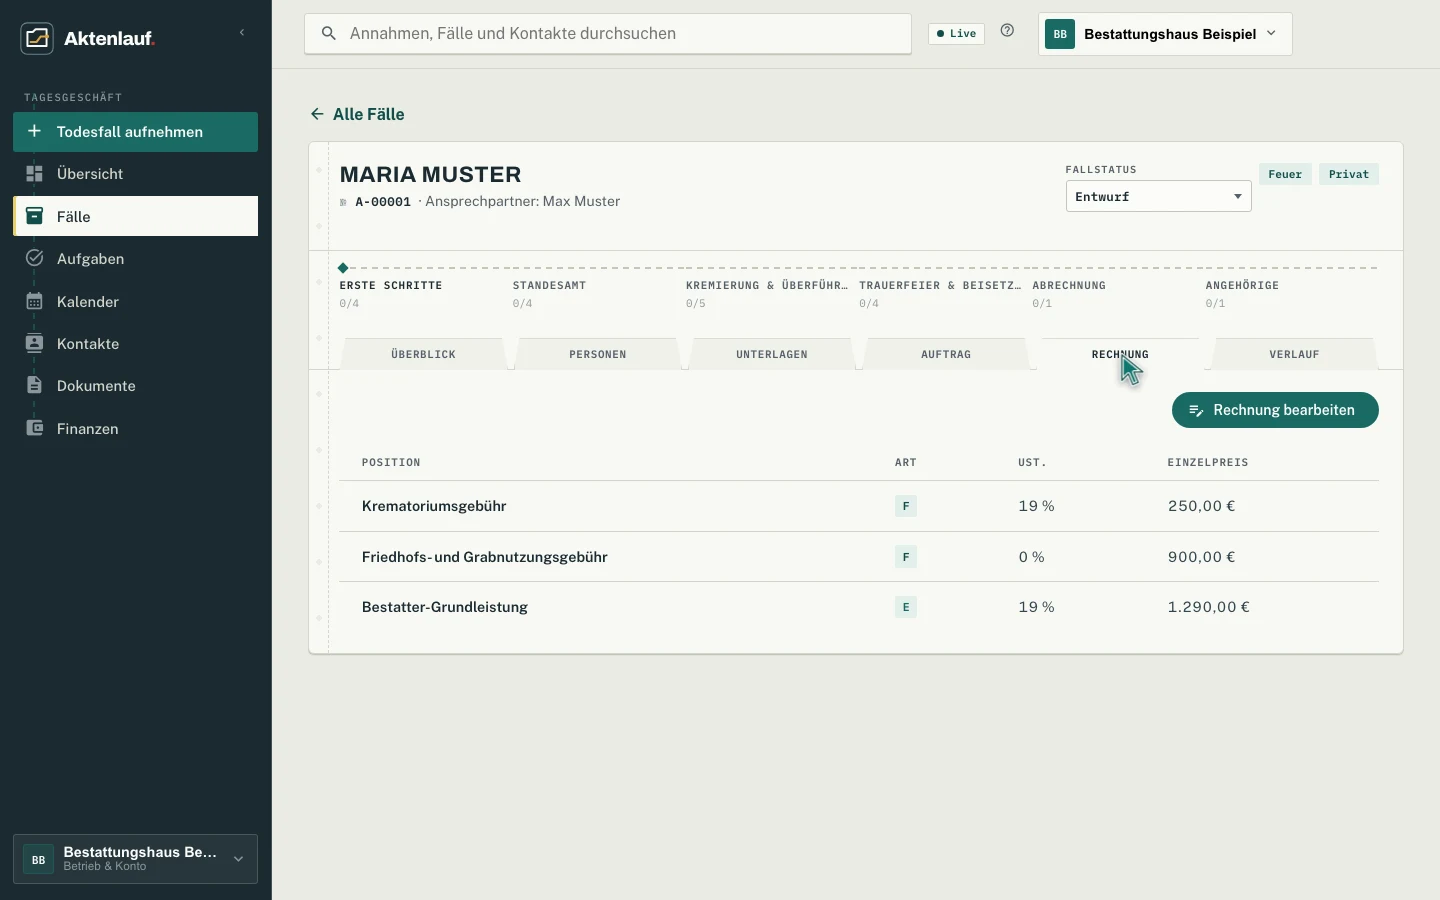Click the F badge for Friedhofs- und Grabnutzungsgebühr

[x=906, y=557]
